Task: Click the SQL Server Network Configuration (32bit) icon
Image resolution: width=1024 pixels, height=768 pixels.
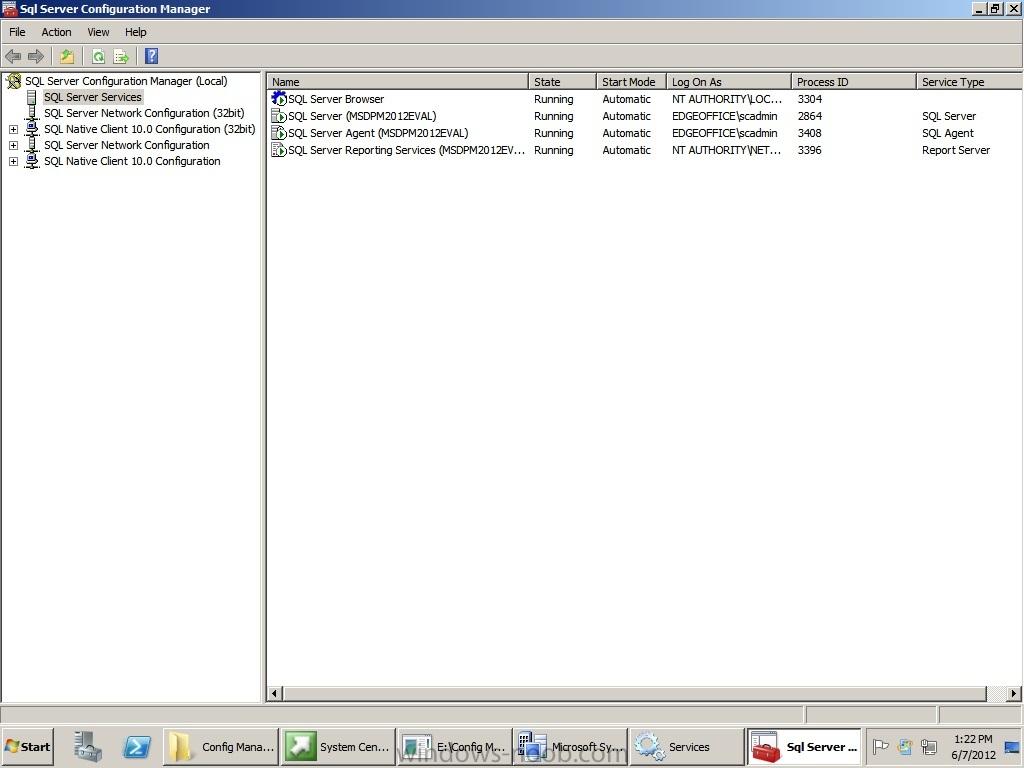Action: pos(31,113)
